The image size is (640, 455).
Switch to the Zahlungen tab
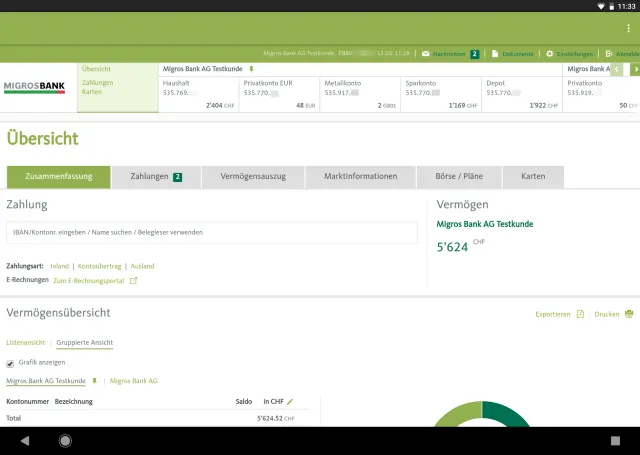pyautogui.click(x=156, y=177)
